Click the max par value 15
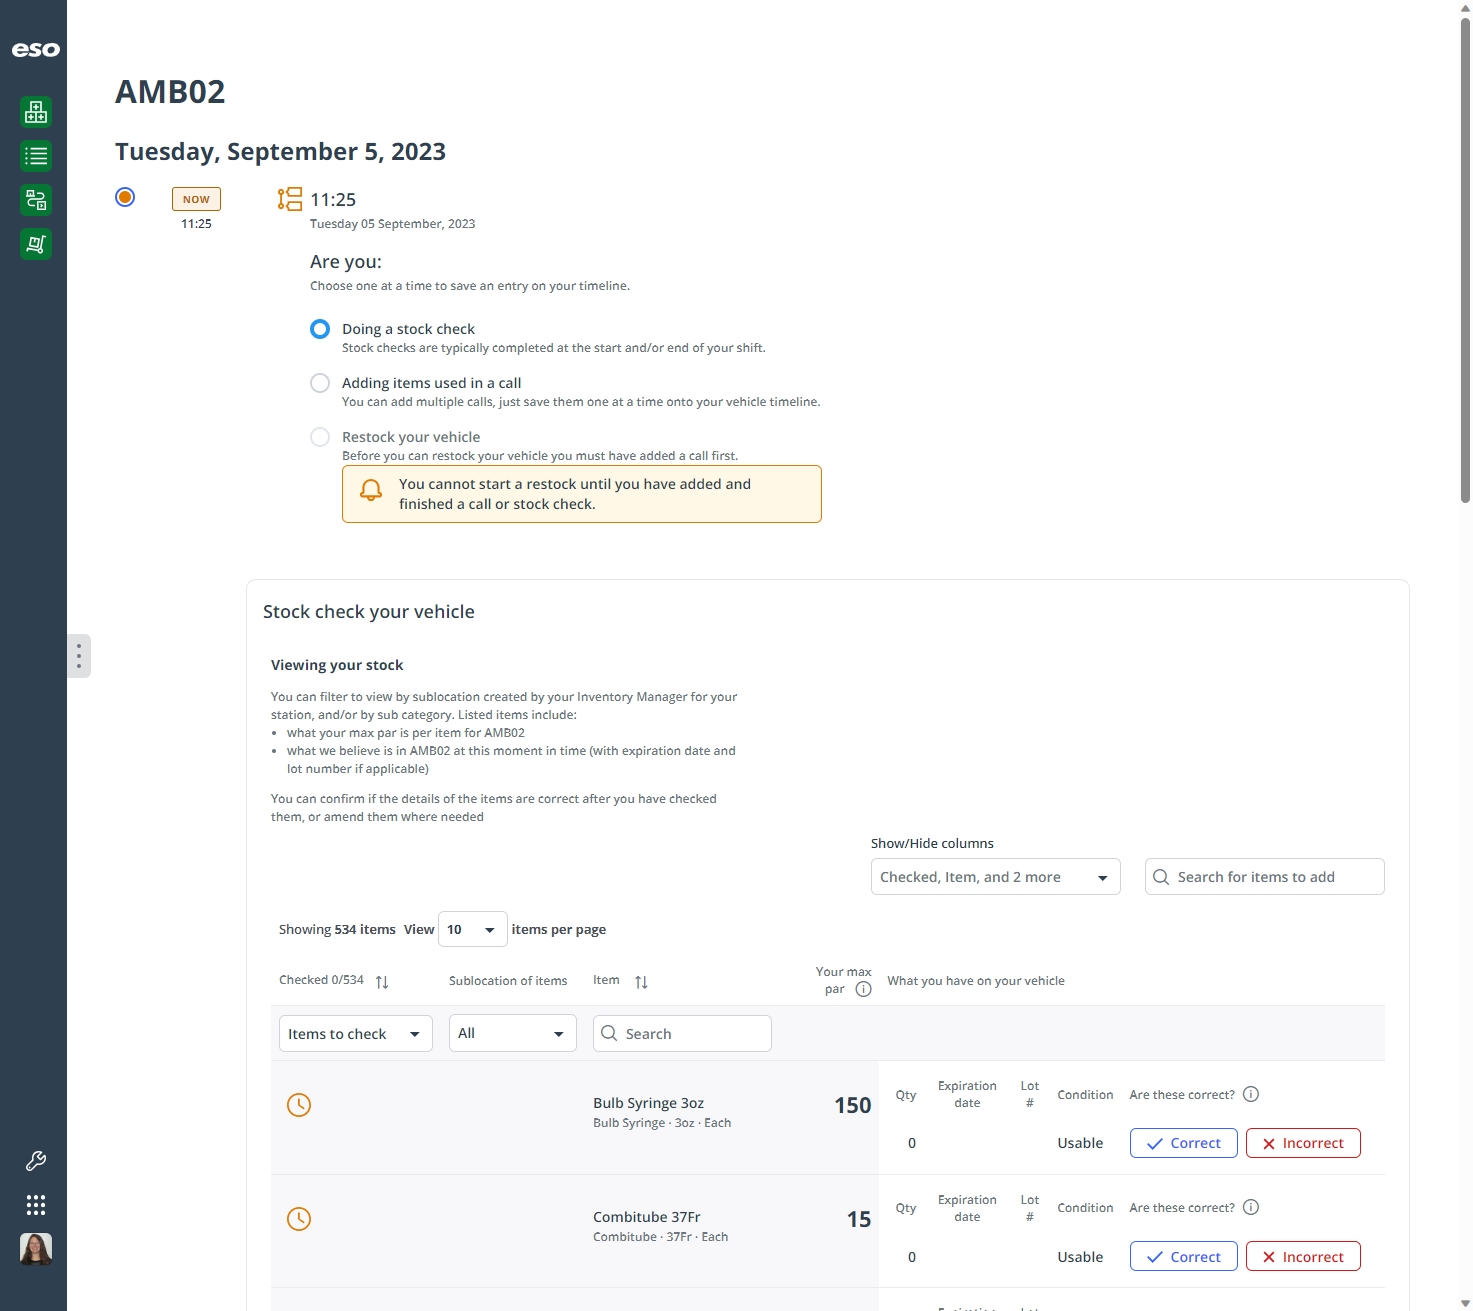Image resolution: width=1473 pixels, height=1311 pixels. [x=859, y=1219]
